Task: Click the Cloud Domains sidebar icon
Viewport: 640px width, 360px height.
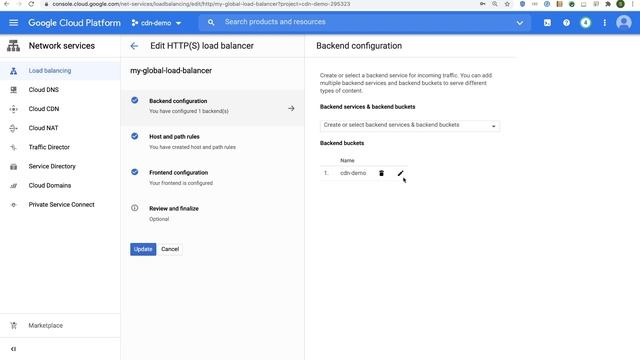Action: [13, 186]
